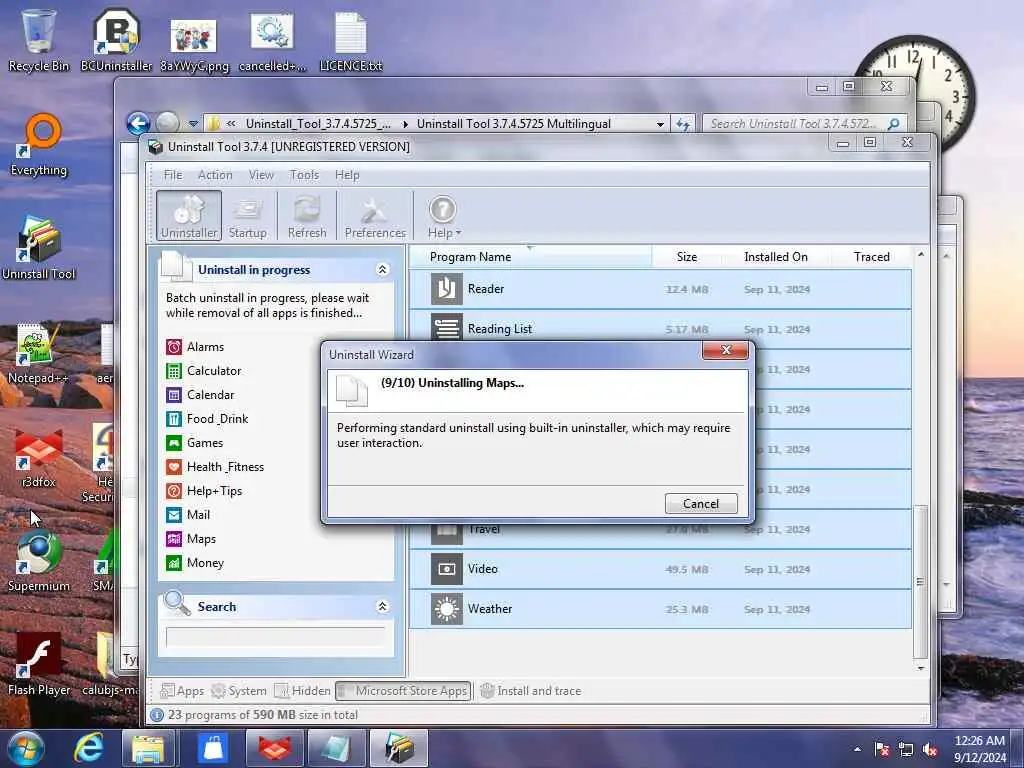Viewport: 1024px width, 768px height.
Task: Open the Help toolbar dropdown
Action: click(x=443, y=216)
